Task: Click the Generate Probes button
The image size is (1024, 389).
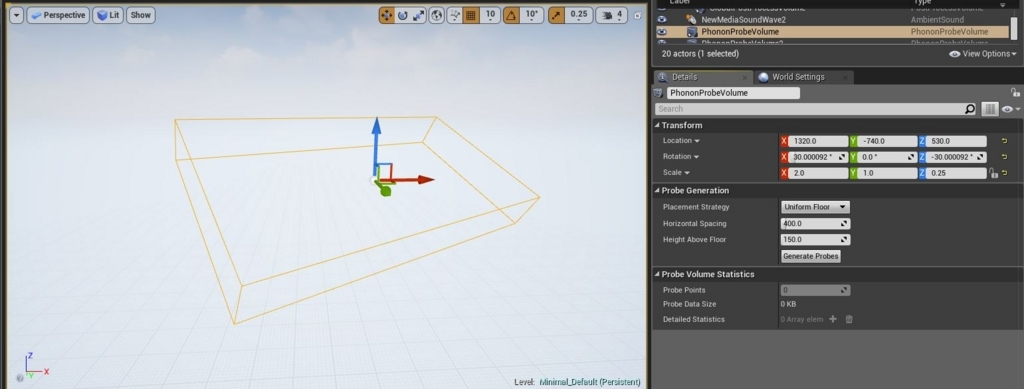Action: click(x=810, y=256)
